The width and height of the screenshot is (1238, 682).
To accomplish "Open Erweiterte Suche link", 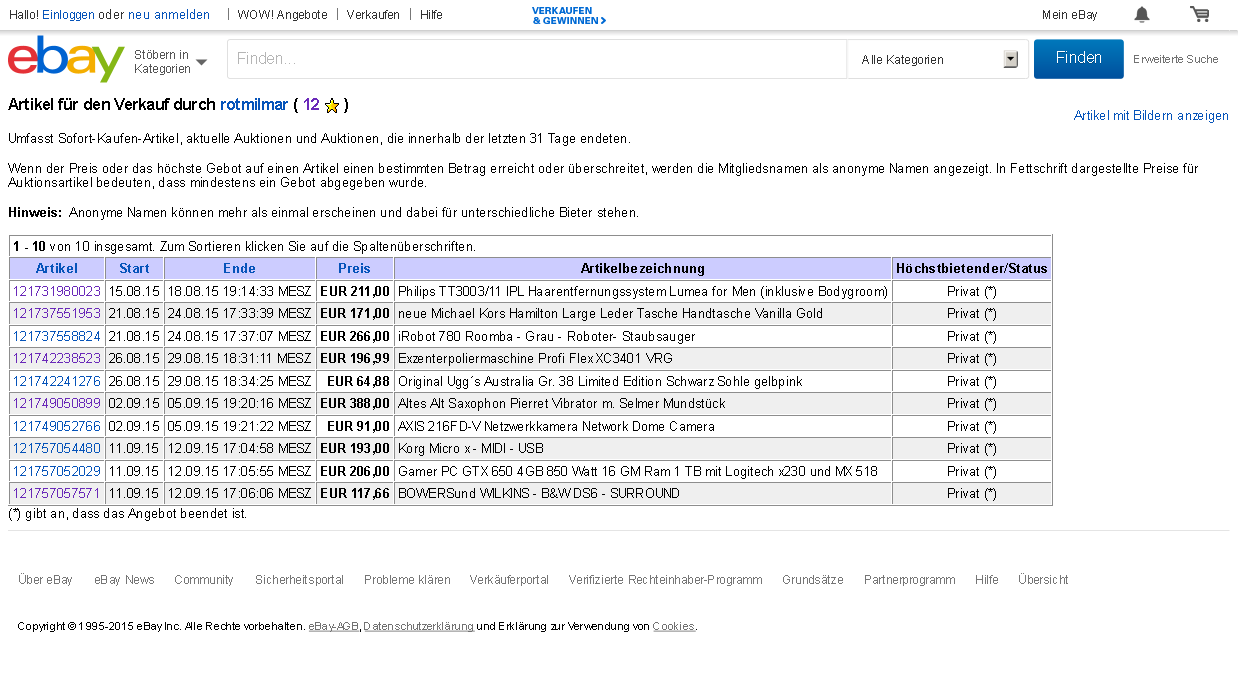I will coord(1176,59).
